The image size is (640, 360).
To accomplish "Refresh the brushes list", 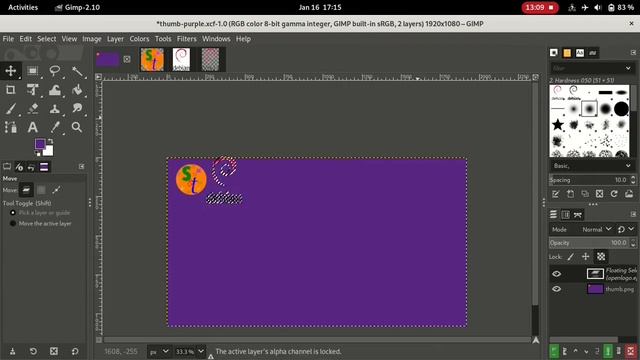I will pyautogui.click(x=614, y=194).
